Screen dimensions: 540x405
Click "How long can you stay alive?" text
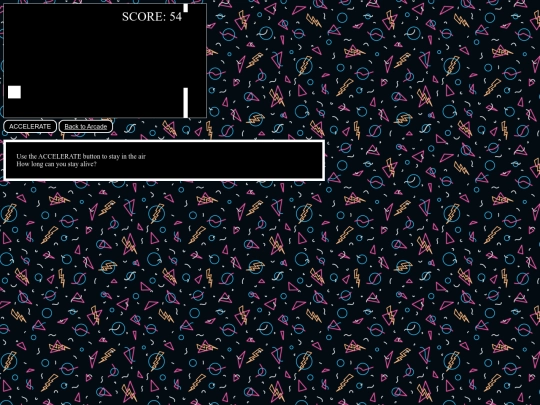(56, 164)
